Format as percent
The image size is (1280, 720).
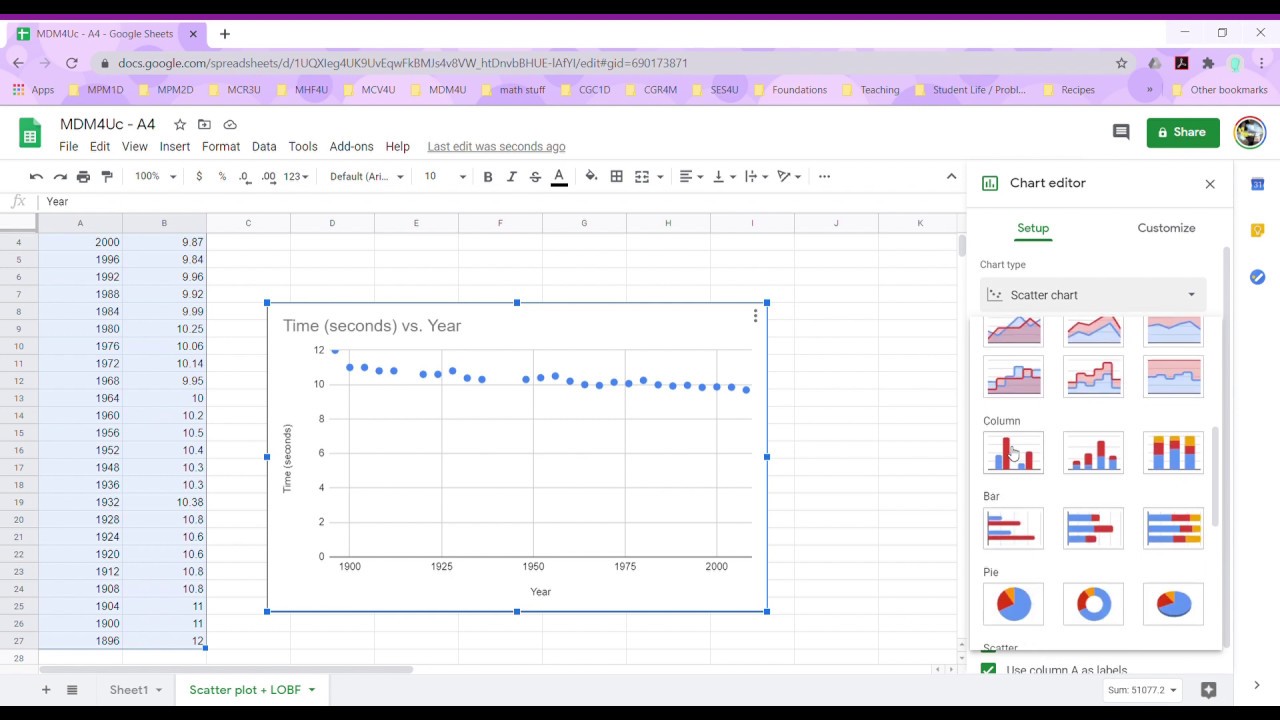click(222, 176)
